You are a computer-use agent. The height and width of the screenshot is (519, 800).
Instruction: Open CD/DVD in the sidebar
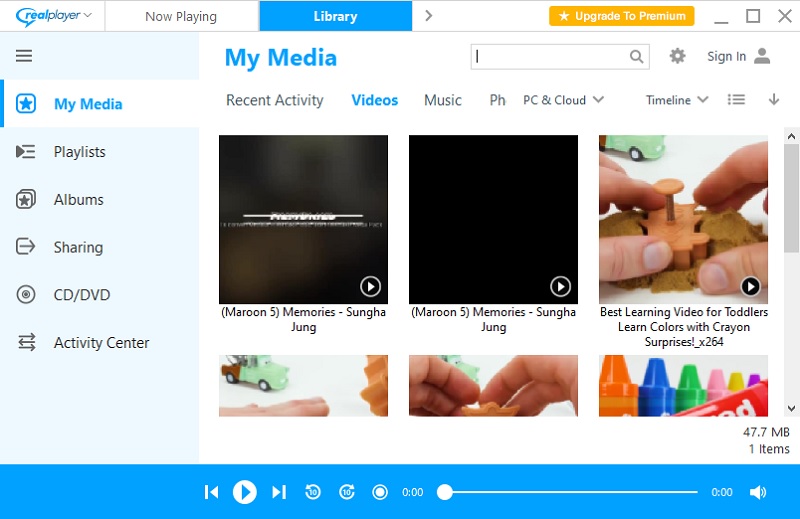click(100, 295)
